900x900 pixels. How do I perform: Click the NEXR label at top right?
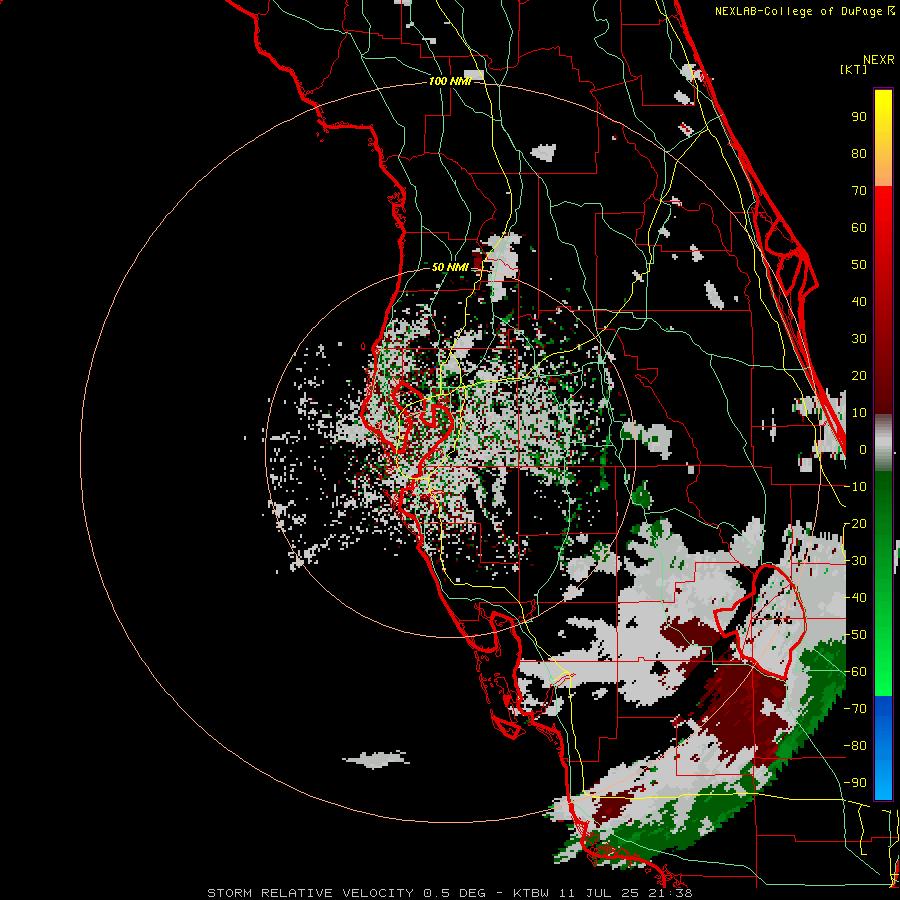(879, 60)
